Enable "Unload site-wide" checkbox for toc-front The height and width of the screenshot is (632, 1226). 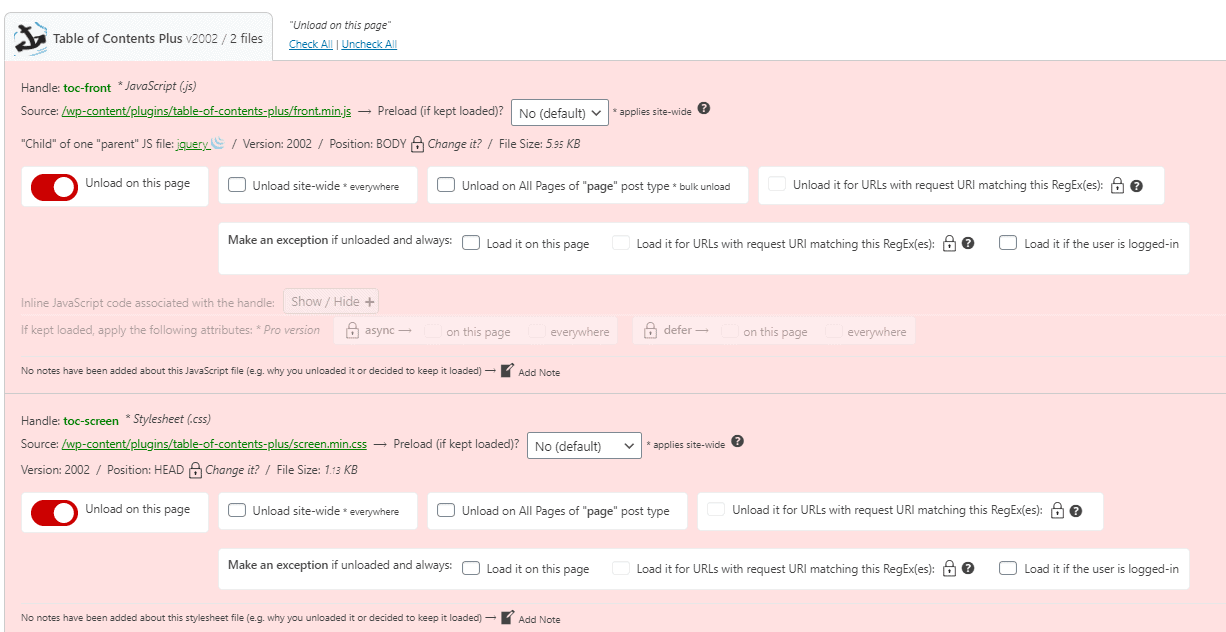point(237,185)
